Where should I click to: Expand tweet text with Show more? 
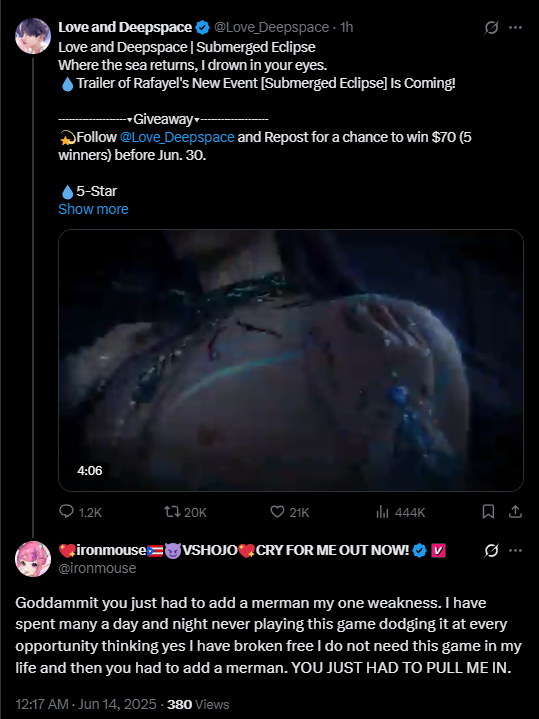coord(93,209)
